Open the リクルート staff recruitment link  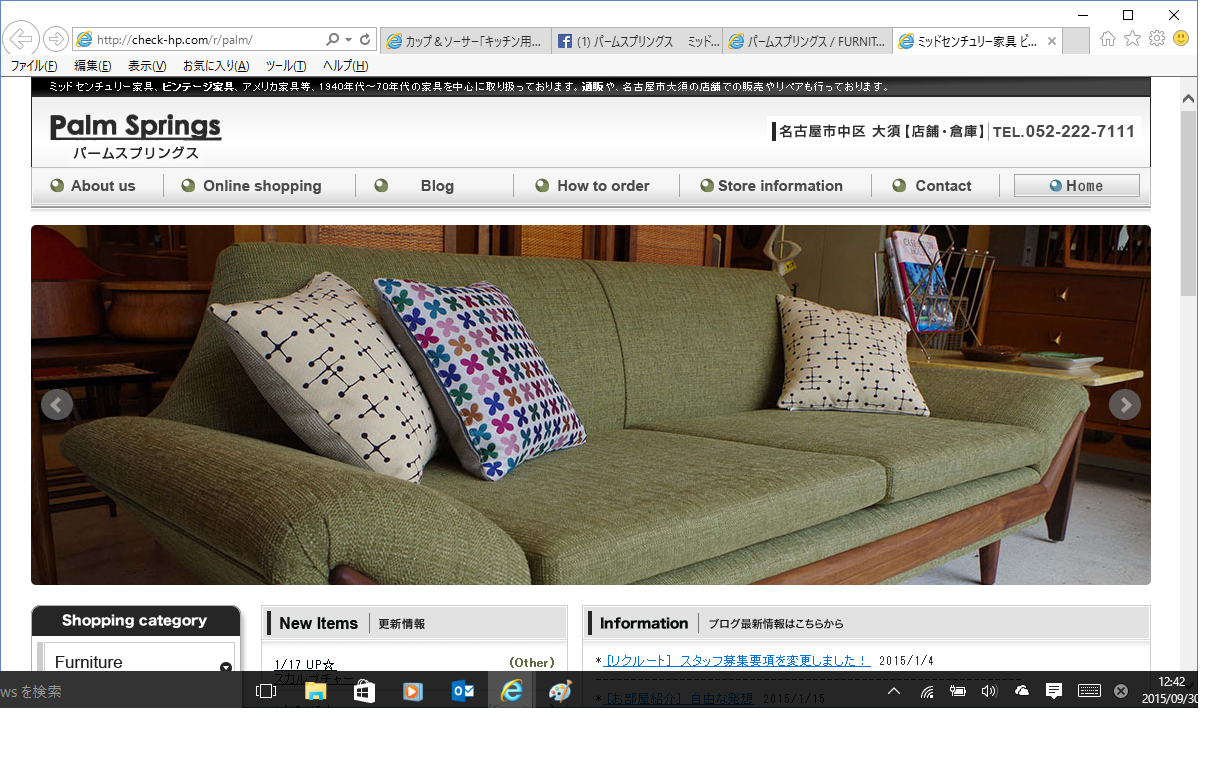[737, 661]
